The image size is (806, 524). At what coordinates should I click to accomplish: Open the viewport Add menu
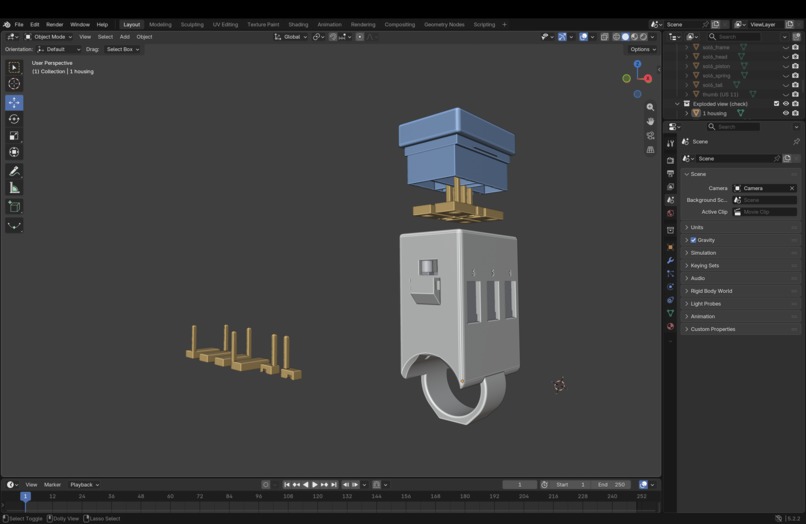[x=124, y=37]
